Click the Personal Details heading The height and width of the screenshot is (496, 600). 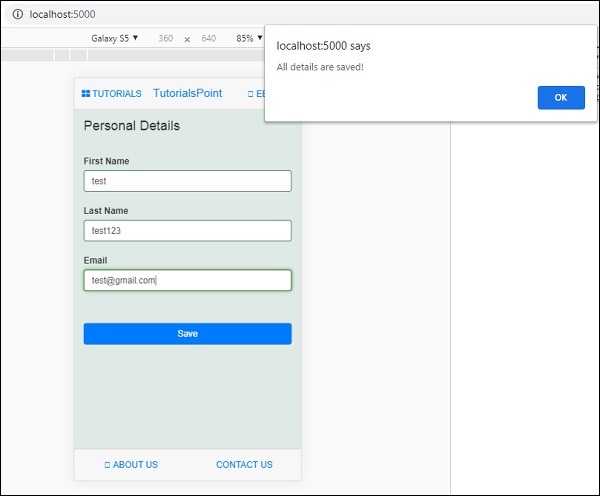(x=131, y=126)
